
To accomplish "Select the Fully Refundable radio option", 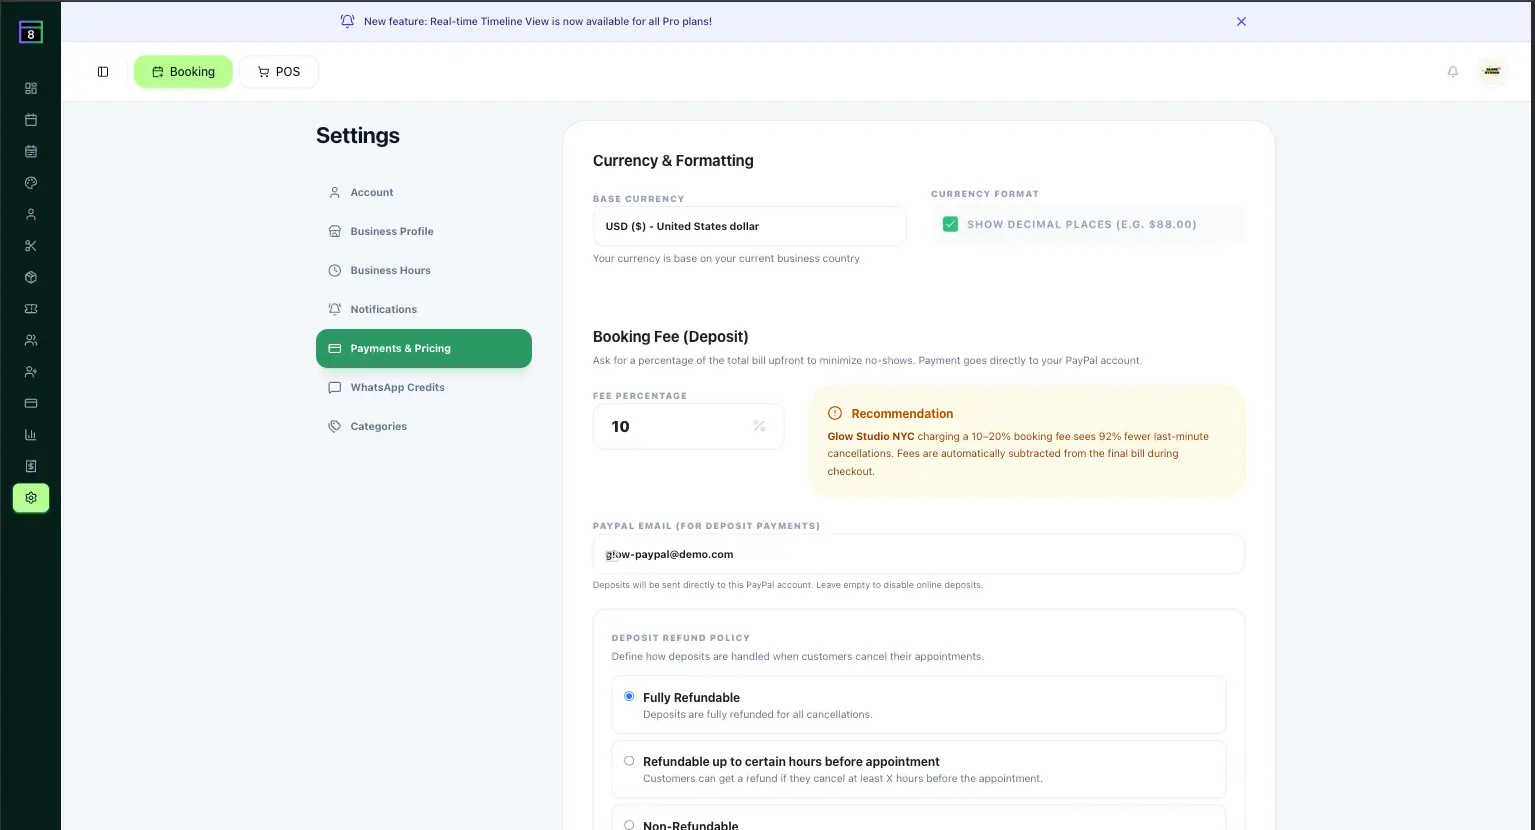I will coord(629,696).
